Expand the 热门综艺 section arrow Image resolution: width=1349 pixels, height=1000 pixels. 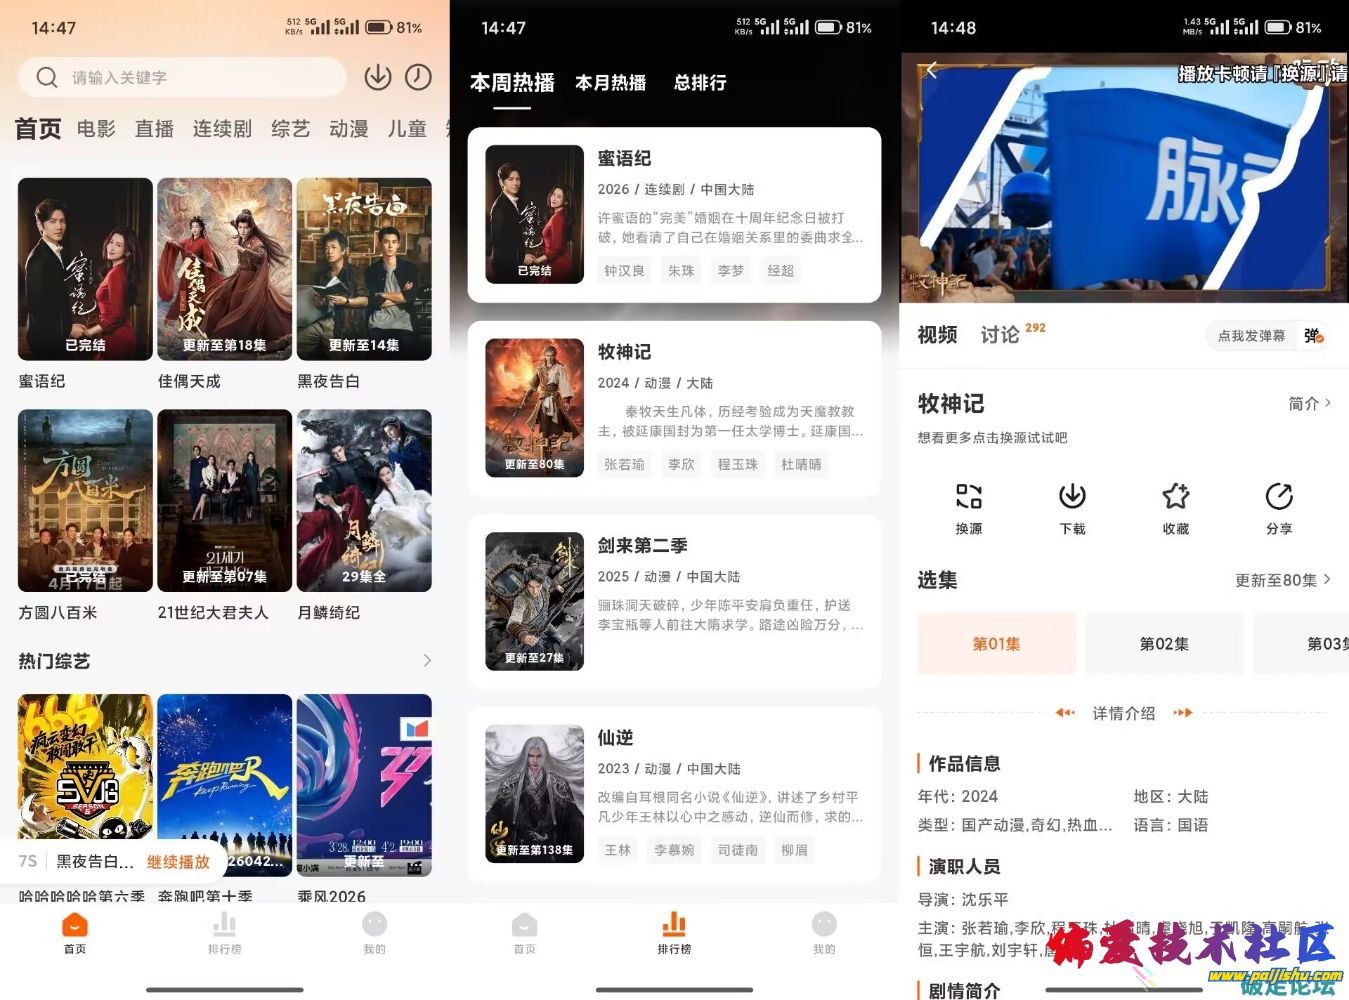click(427, 661)
